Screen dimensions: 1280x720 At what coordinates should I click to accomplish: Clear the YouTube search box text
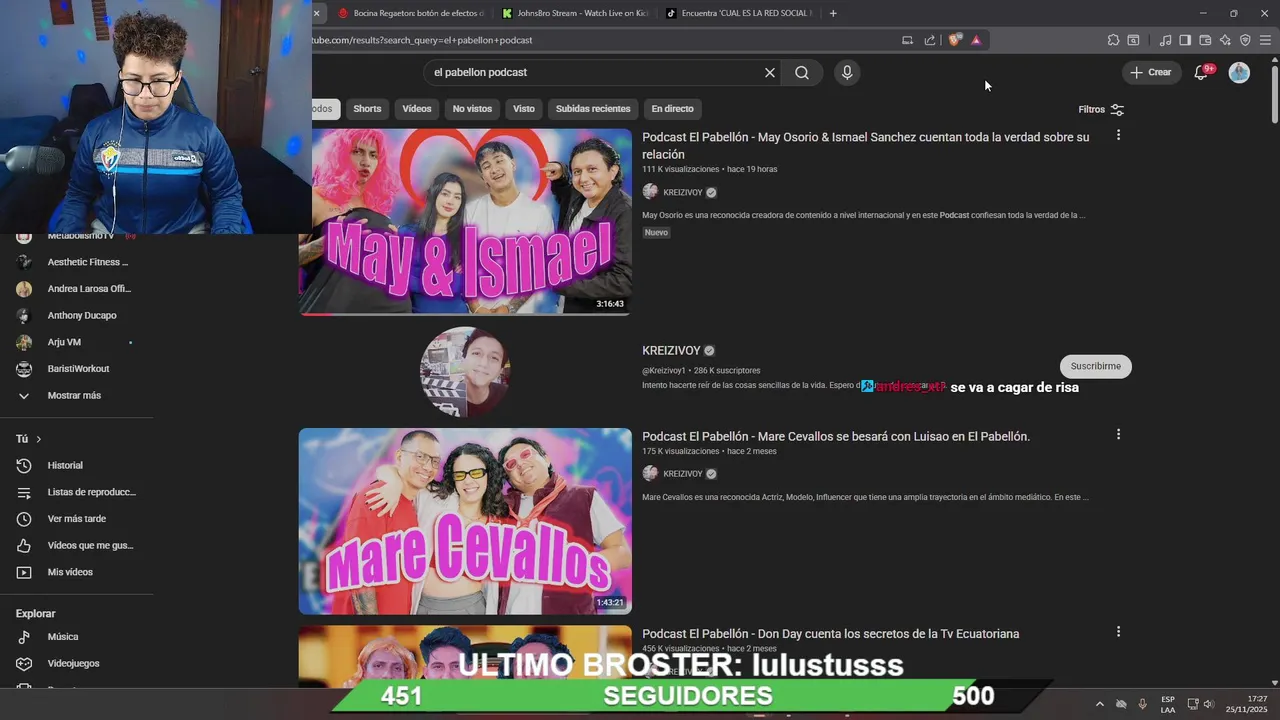tap(770, 72)
